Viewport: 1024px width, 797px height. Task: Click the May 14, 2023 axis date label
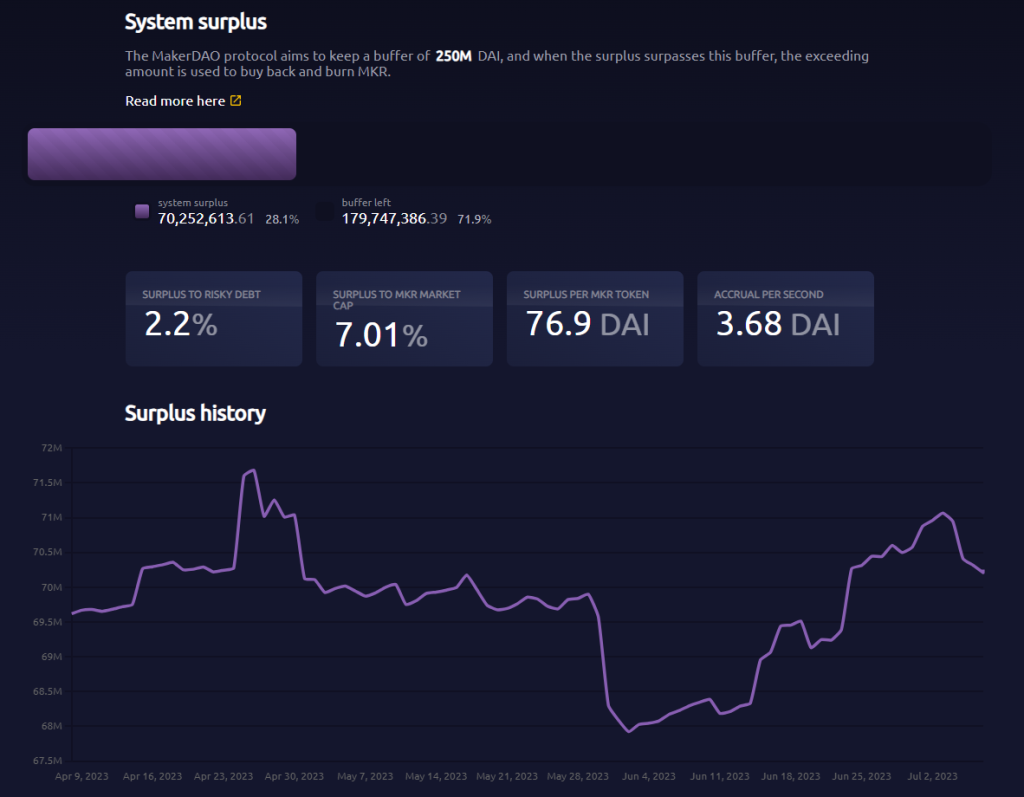436,776
